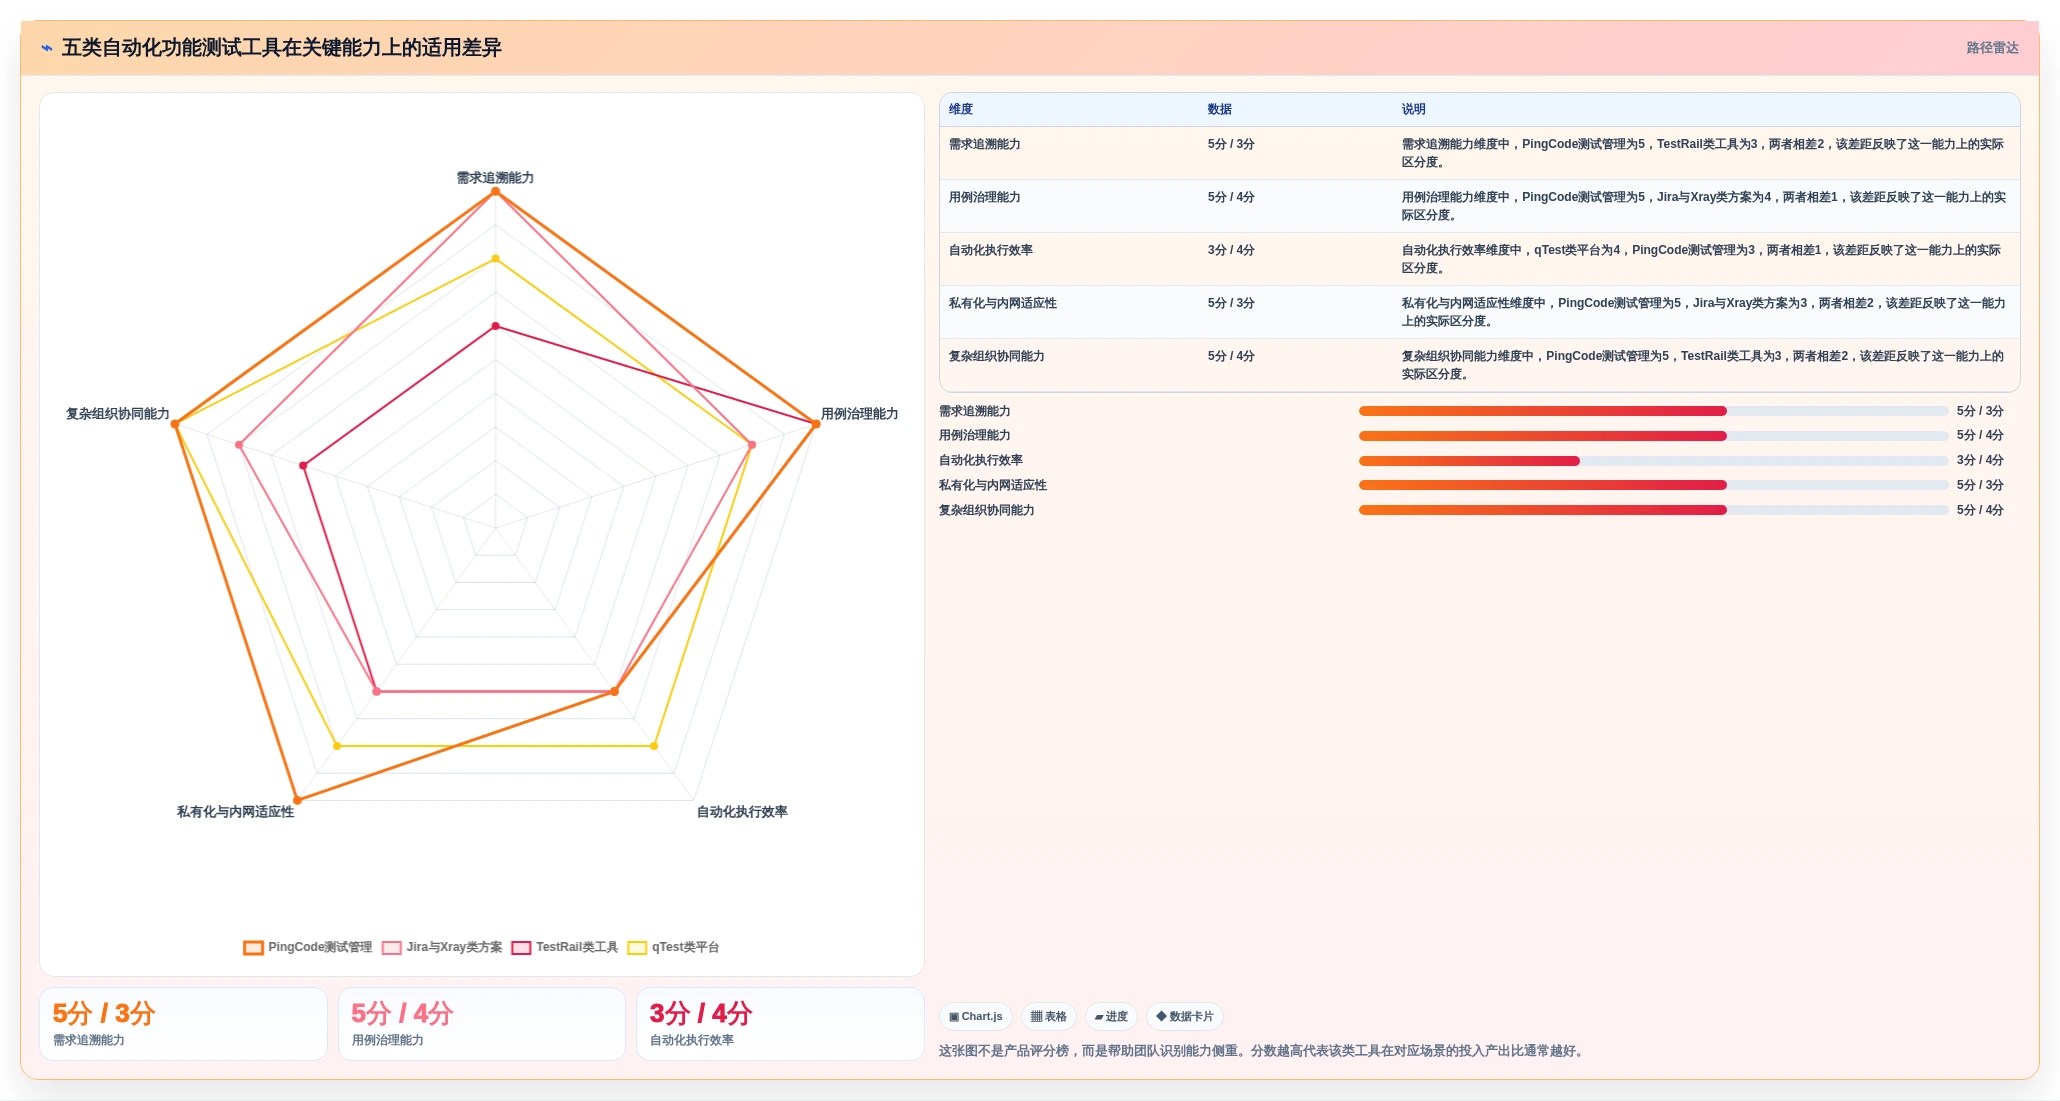Open the 3分 / 4分 自动化执行效率 data card
This screenshot has height=1101, width=2060.
pos(780,1024)
